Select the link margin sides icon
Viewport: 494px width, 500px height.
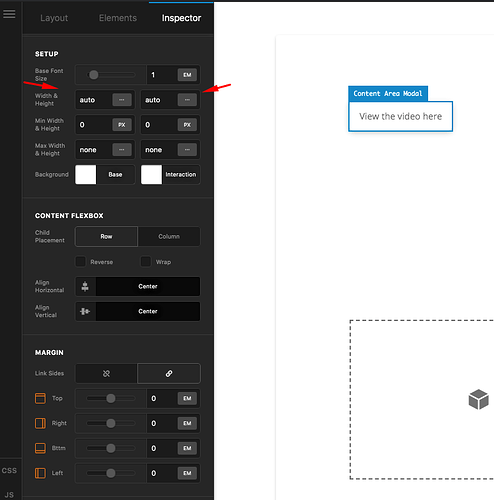169,373
